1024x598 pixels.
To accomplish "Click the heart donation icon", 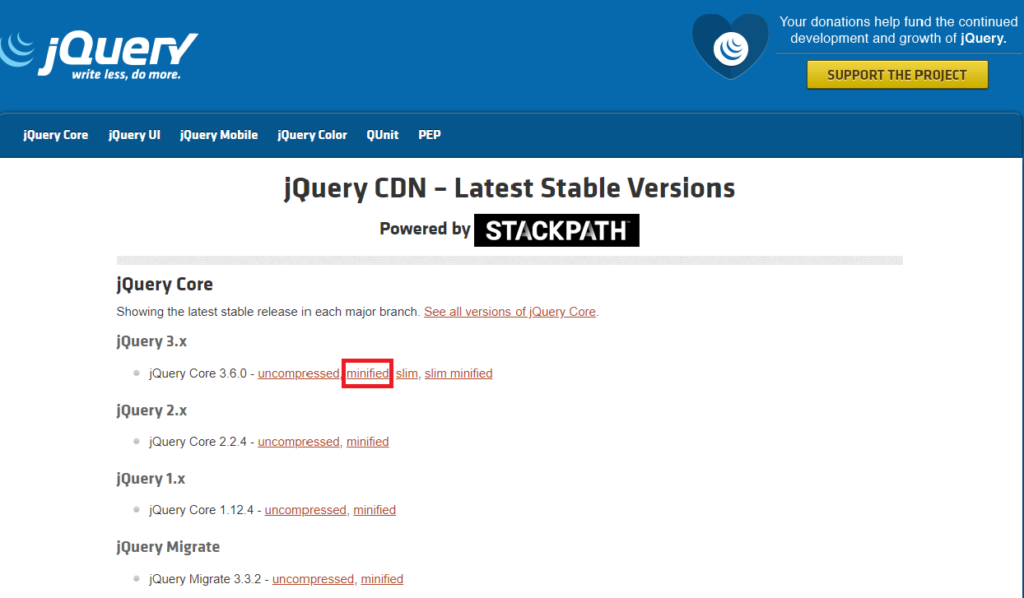I will coord(730,47).
